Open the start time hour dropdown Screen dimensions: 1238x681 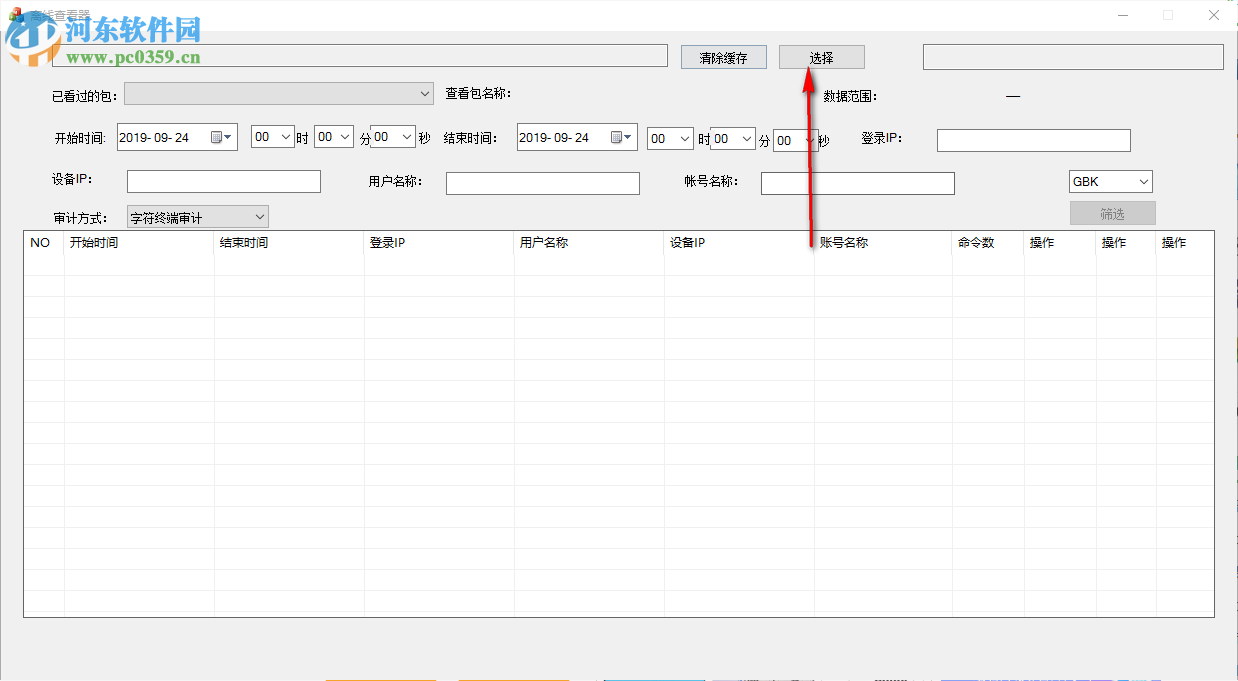[x=273, y=138]
